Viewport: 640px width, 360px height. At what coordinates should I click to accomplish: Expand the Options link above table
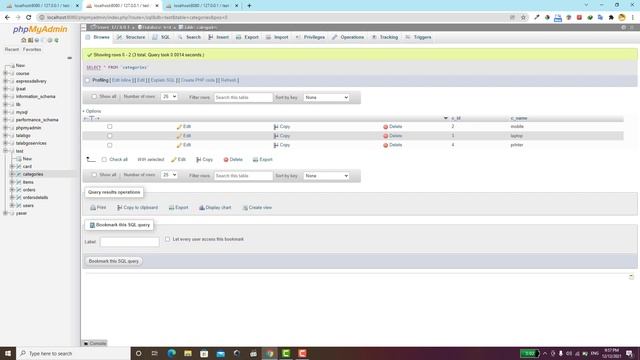(x=92, y=111)
